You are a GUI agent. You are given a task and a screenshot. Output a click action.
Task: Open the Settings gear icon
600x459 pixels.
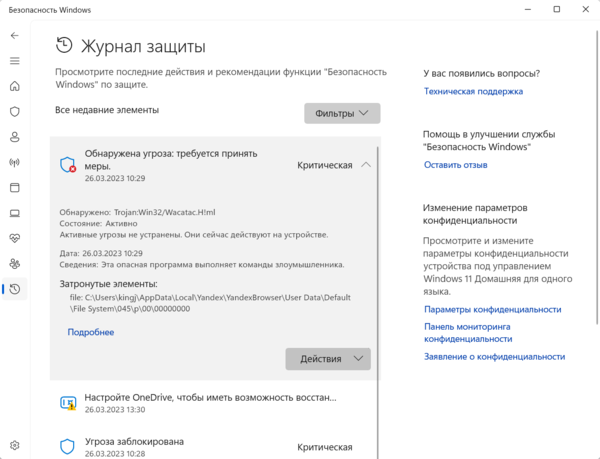click(x=15, y=445)
